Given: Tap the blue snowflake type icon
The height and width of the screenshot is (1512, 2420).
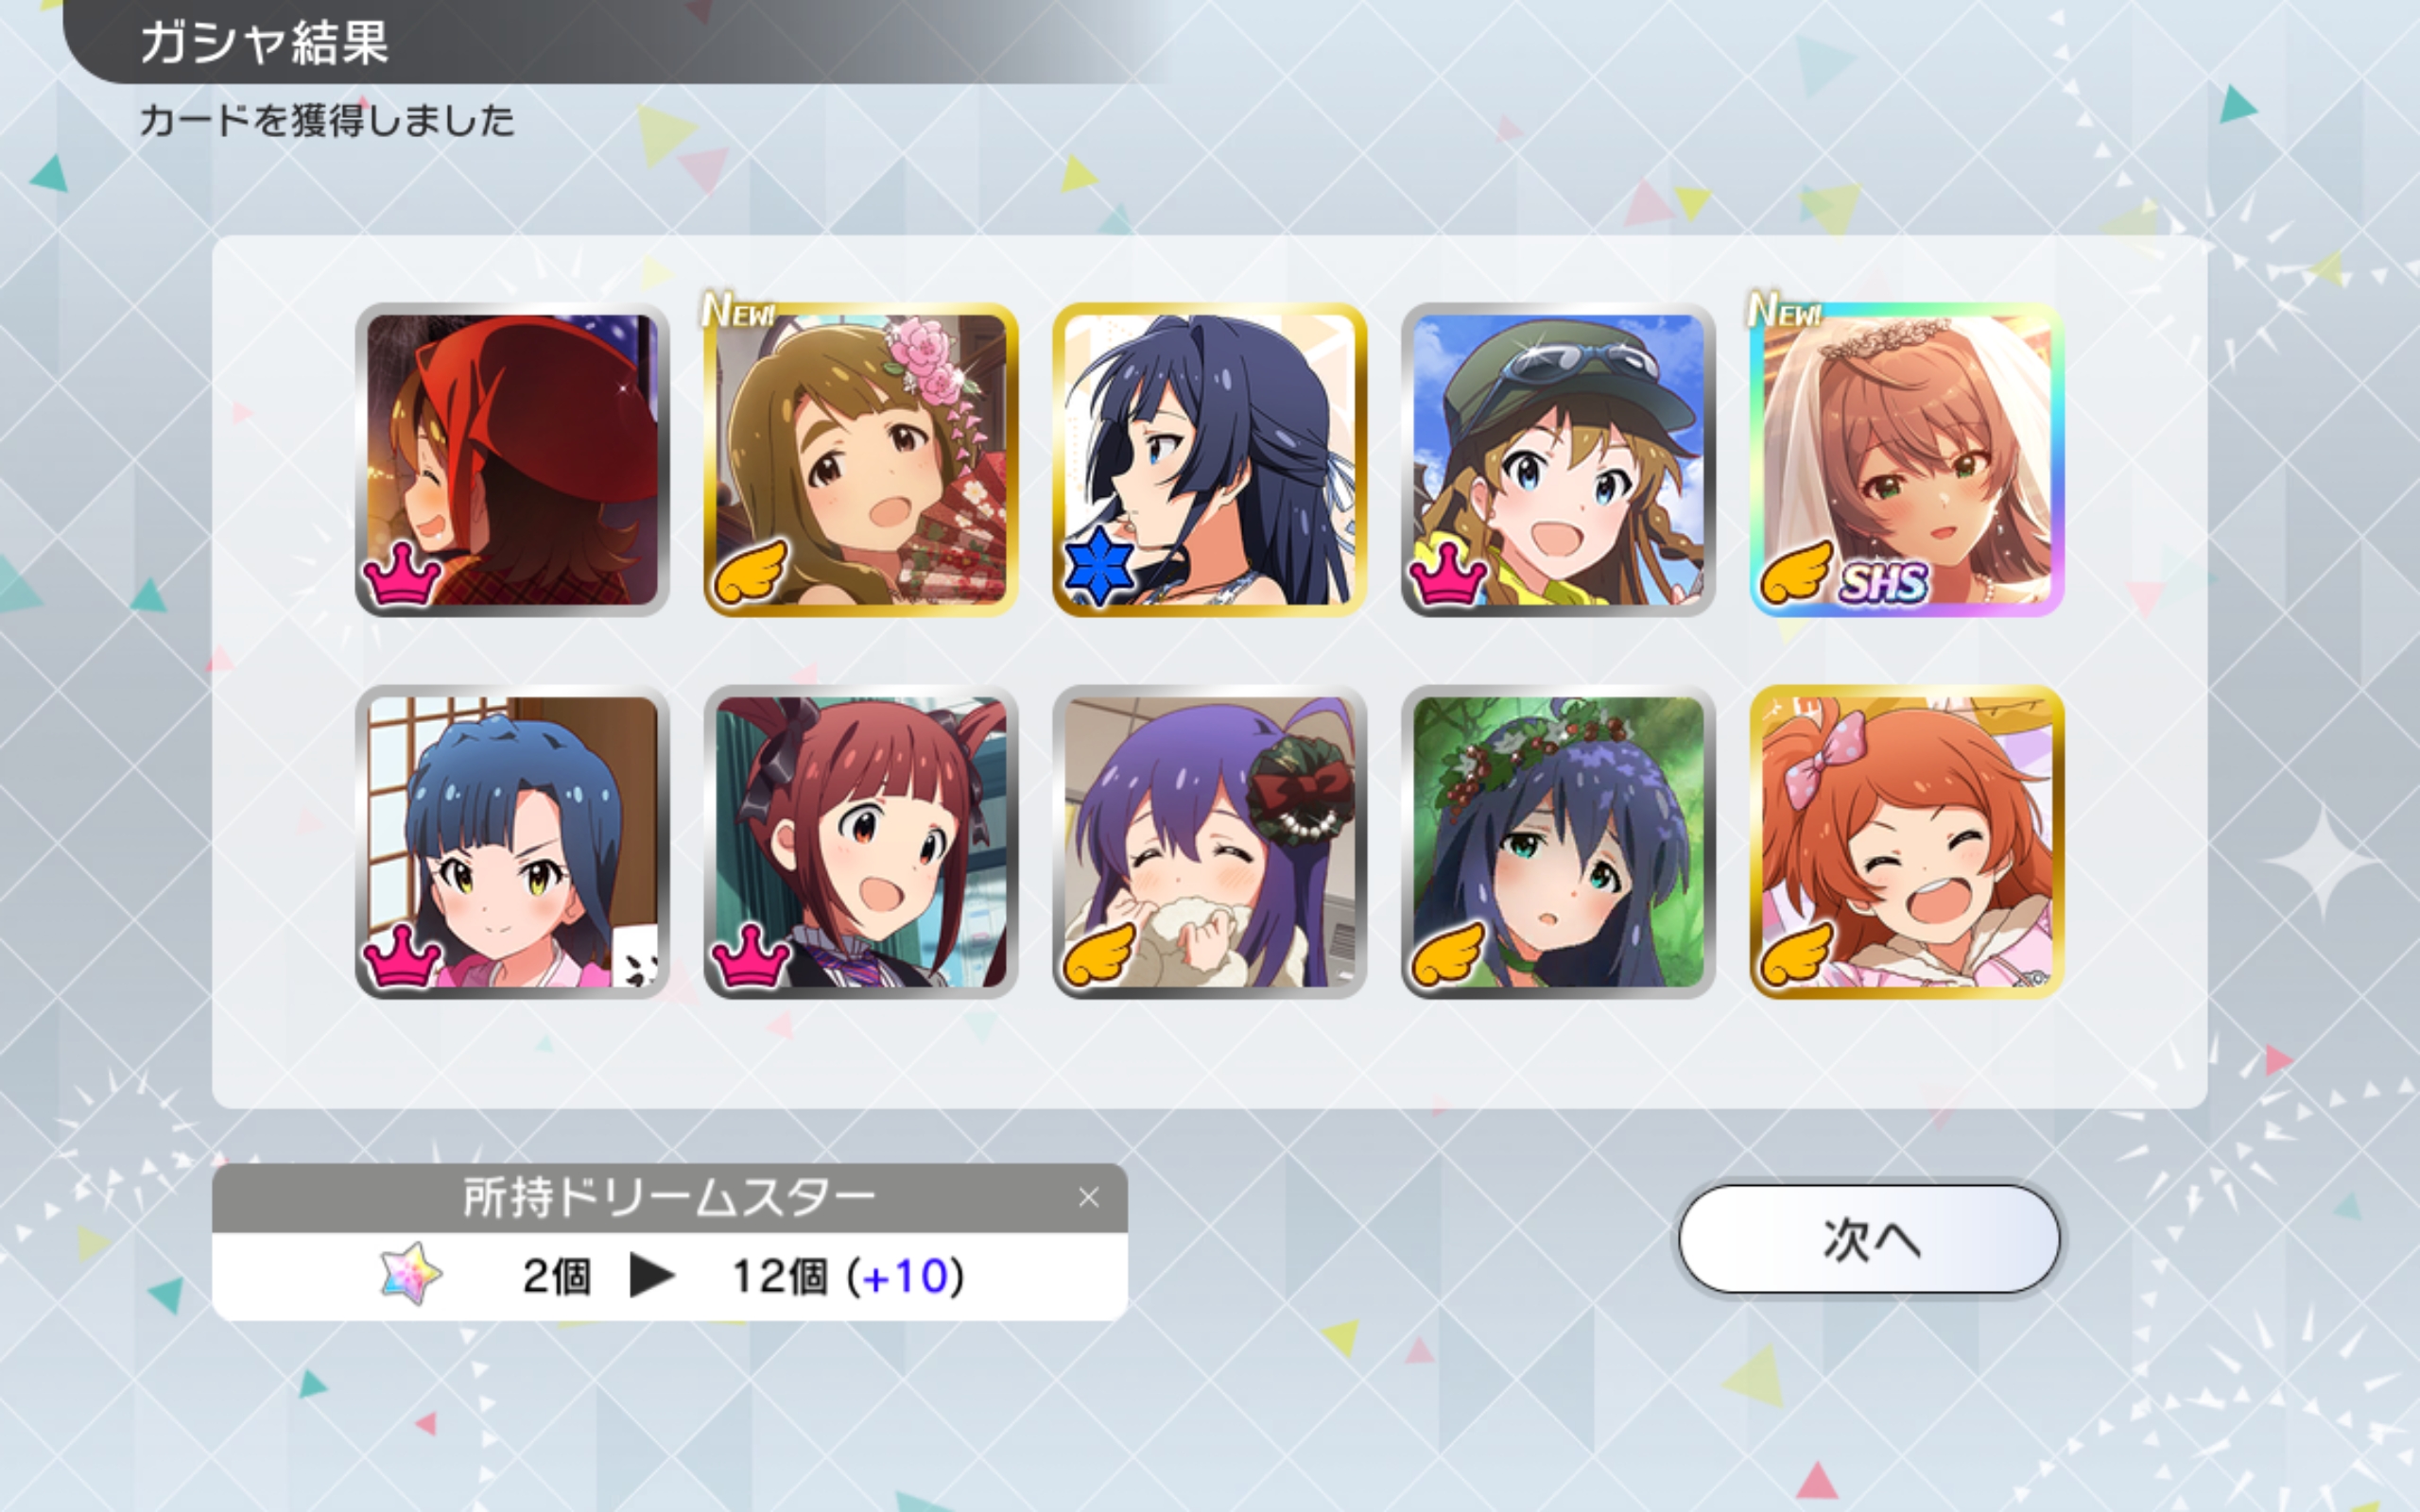Looking at the screenshot, I should tap(1098, 565).
